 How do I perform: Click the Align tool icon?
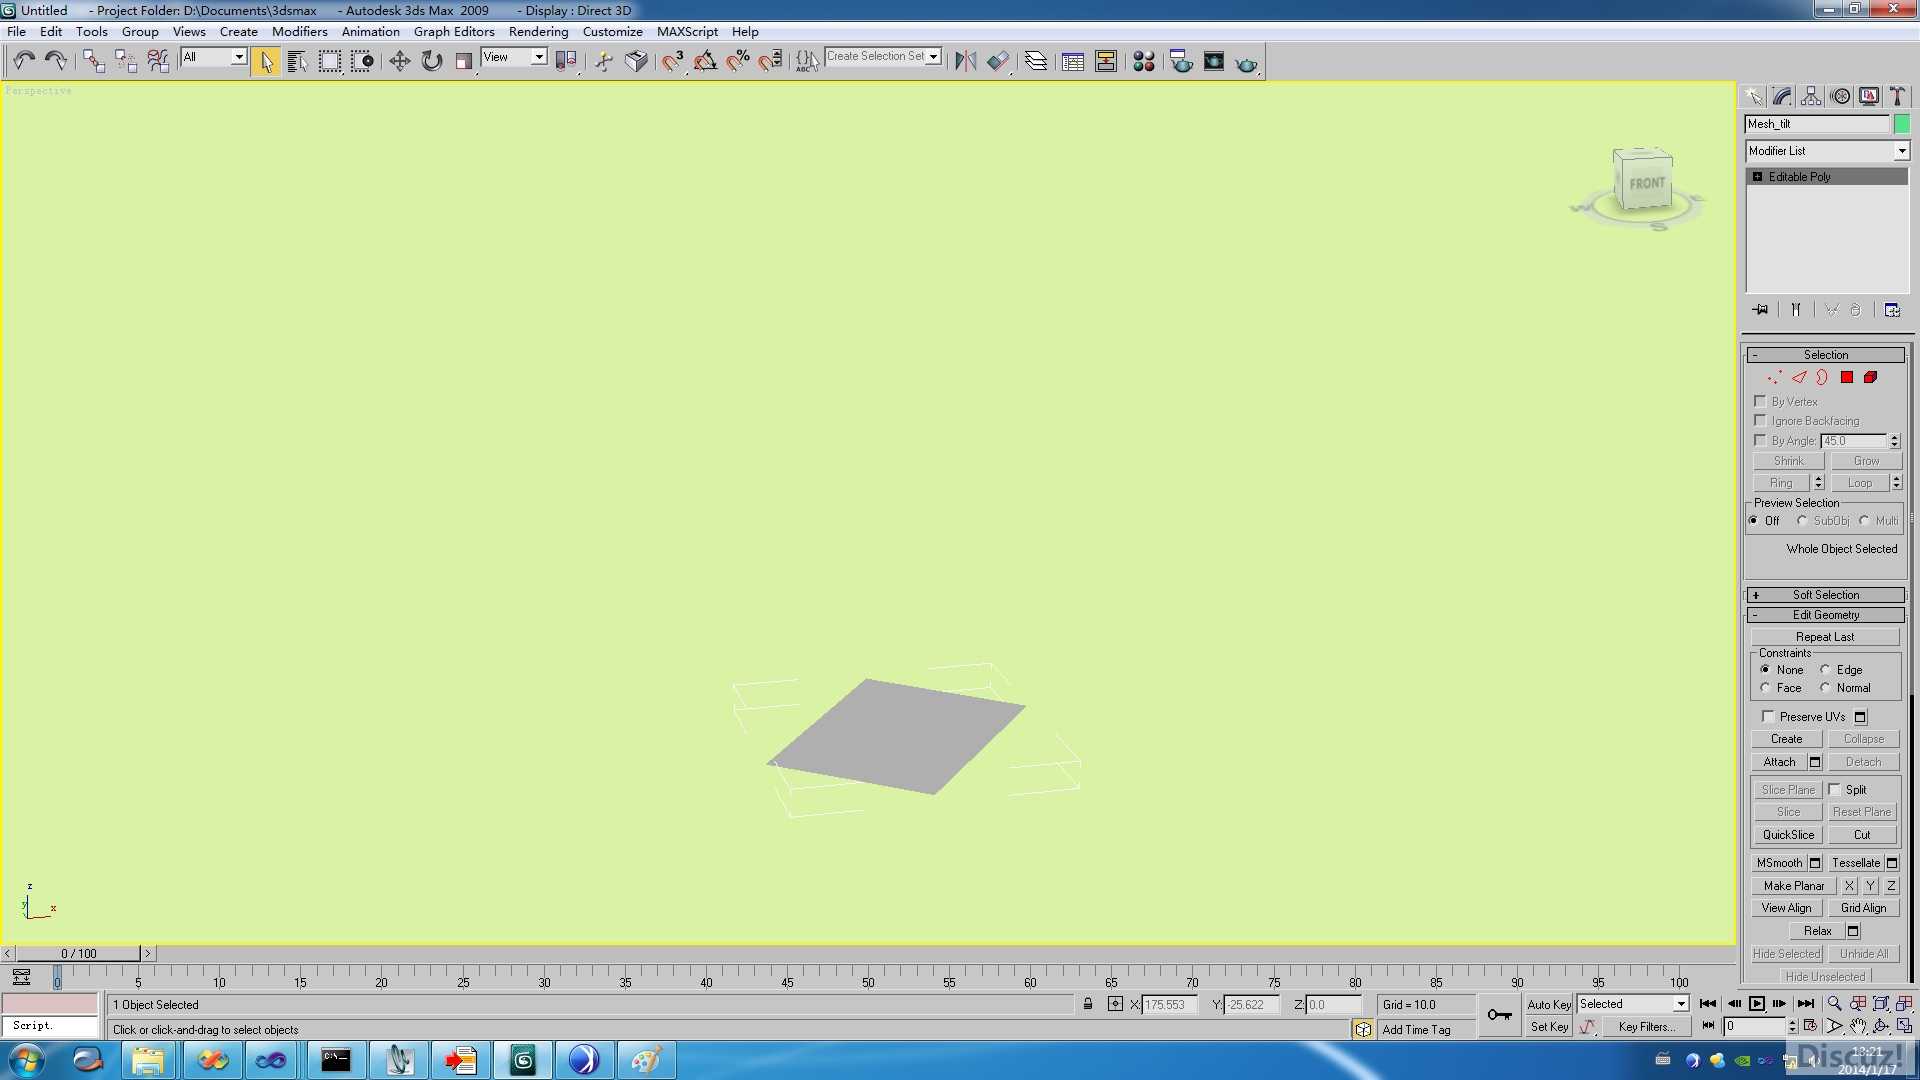(998, 62)
